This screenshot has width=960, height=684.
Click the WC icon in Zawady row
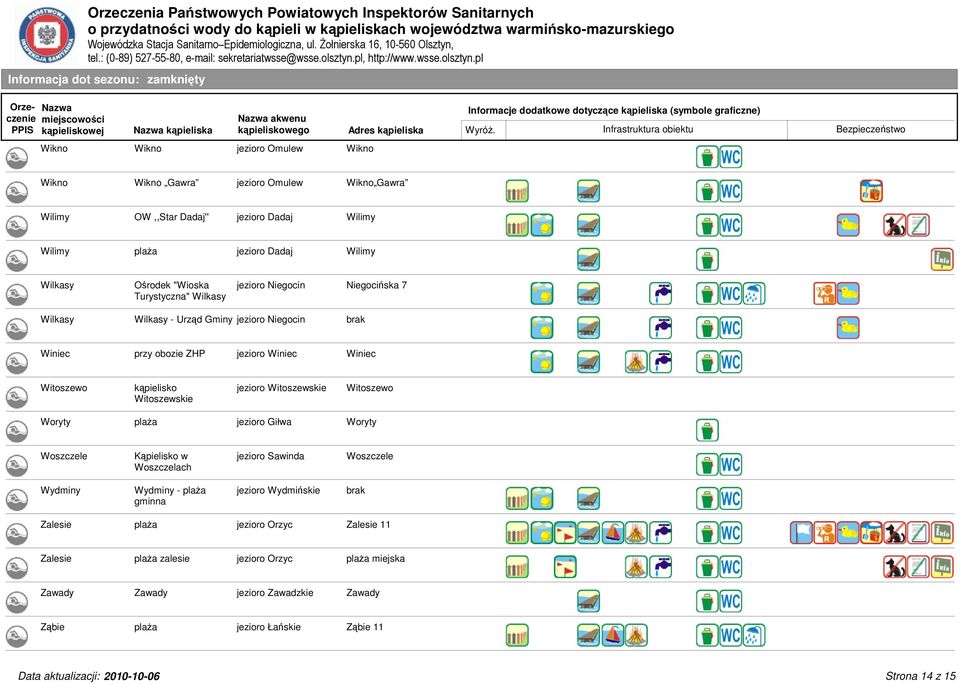(730, 601)
